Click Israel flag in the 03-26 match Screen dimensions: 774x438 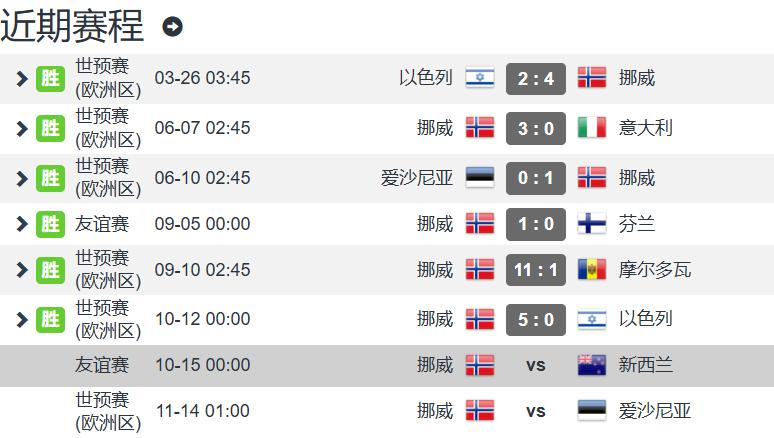[480, 78]
